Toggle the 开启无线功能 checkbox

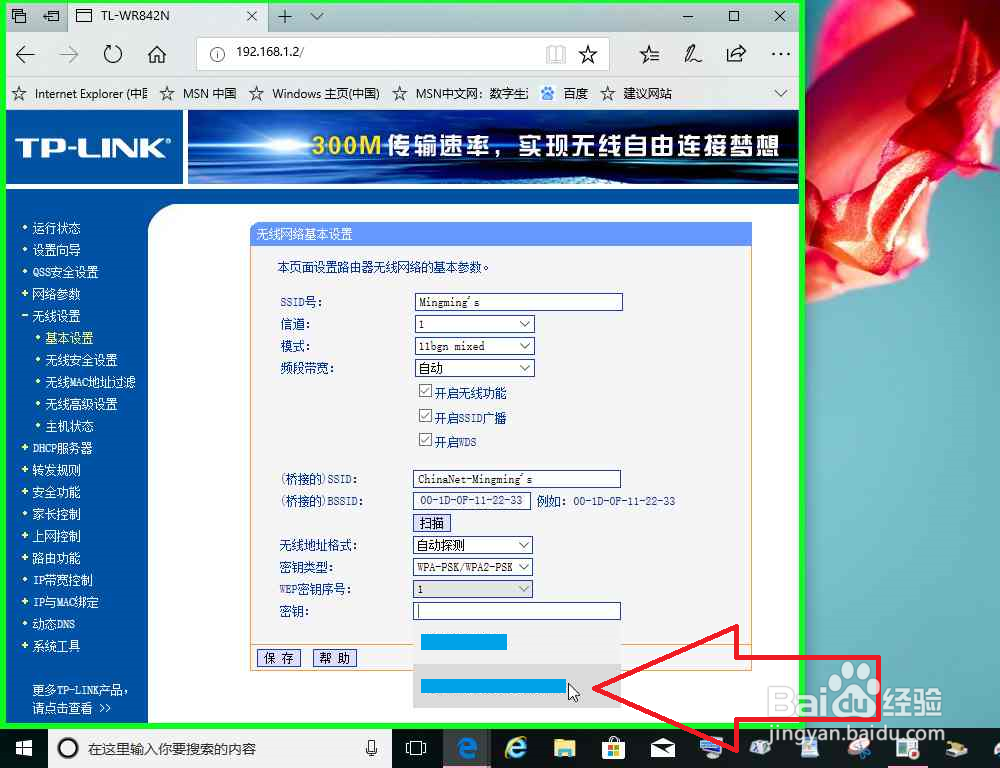(x=425, y=391)
